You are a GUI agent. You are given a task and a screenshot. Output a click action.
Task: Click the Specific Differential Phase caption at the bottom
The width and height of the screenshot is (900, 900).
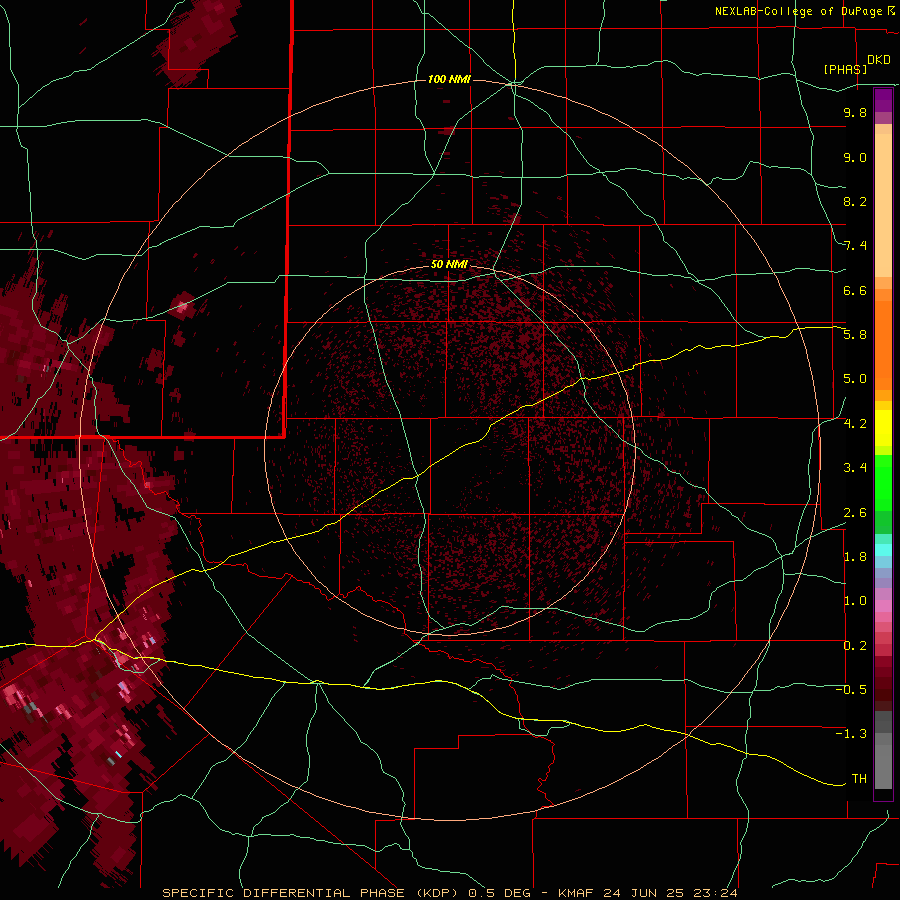point(449,893)
